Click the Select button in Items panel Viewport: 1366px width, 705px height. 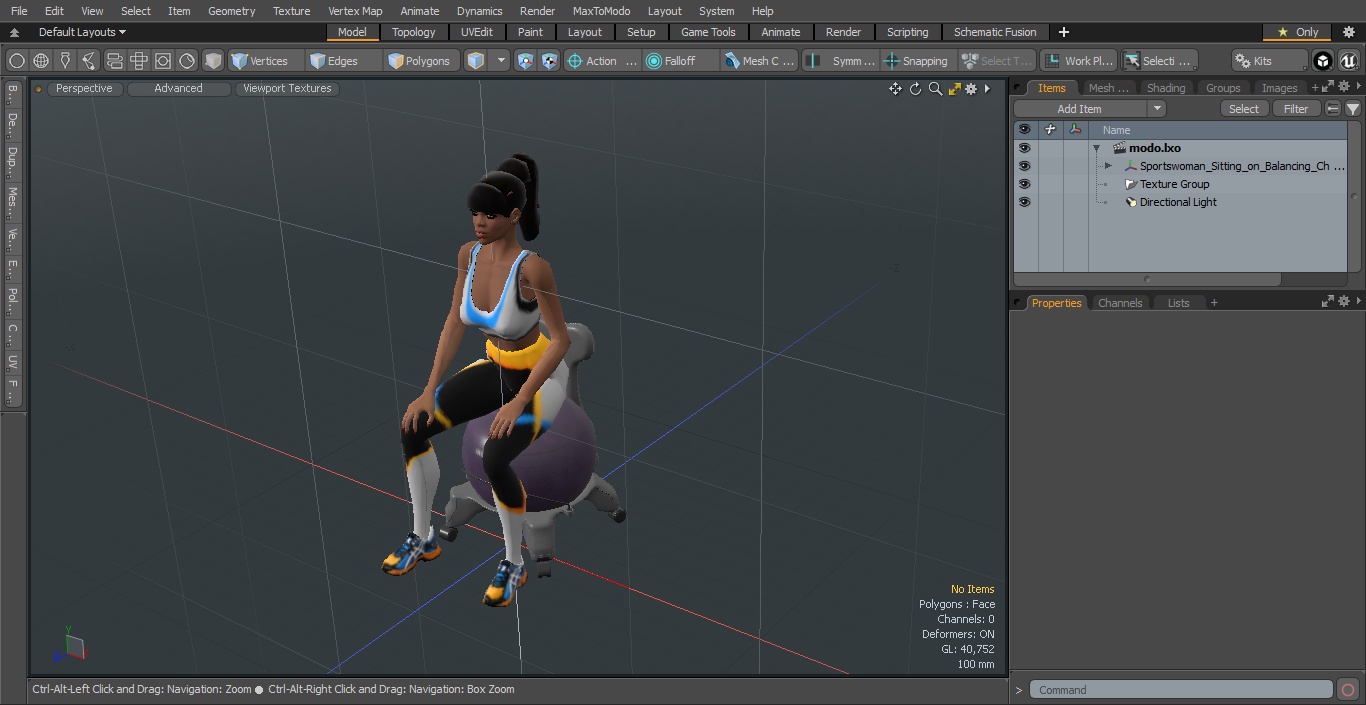click(1244, 109)
